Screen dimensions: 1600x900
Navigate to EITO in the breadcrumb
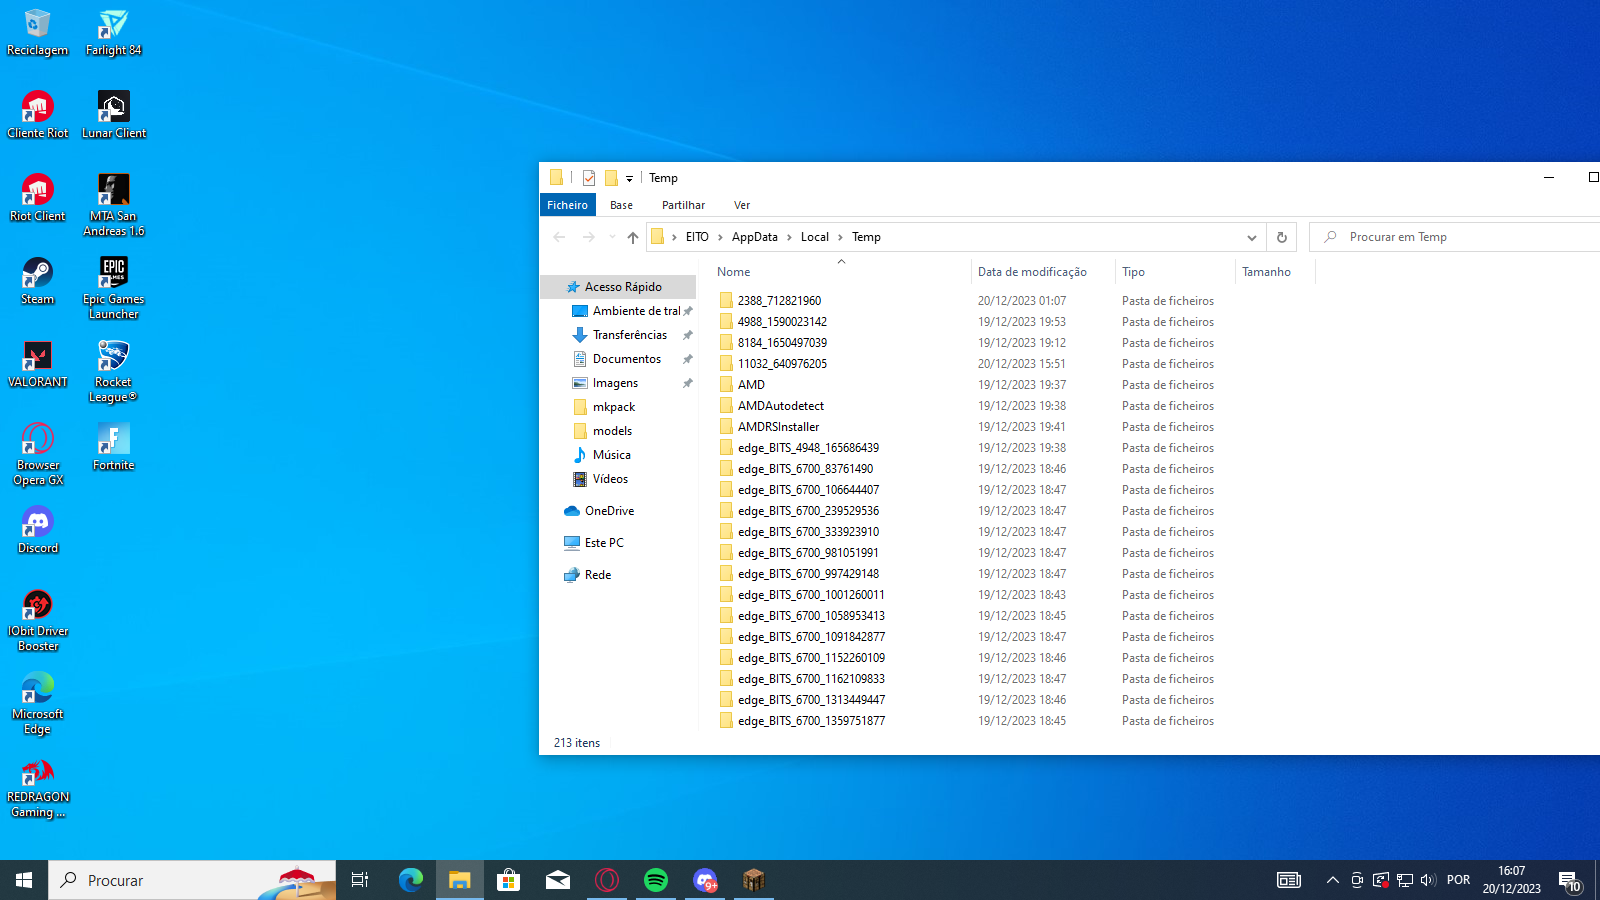pos(697,237)
